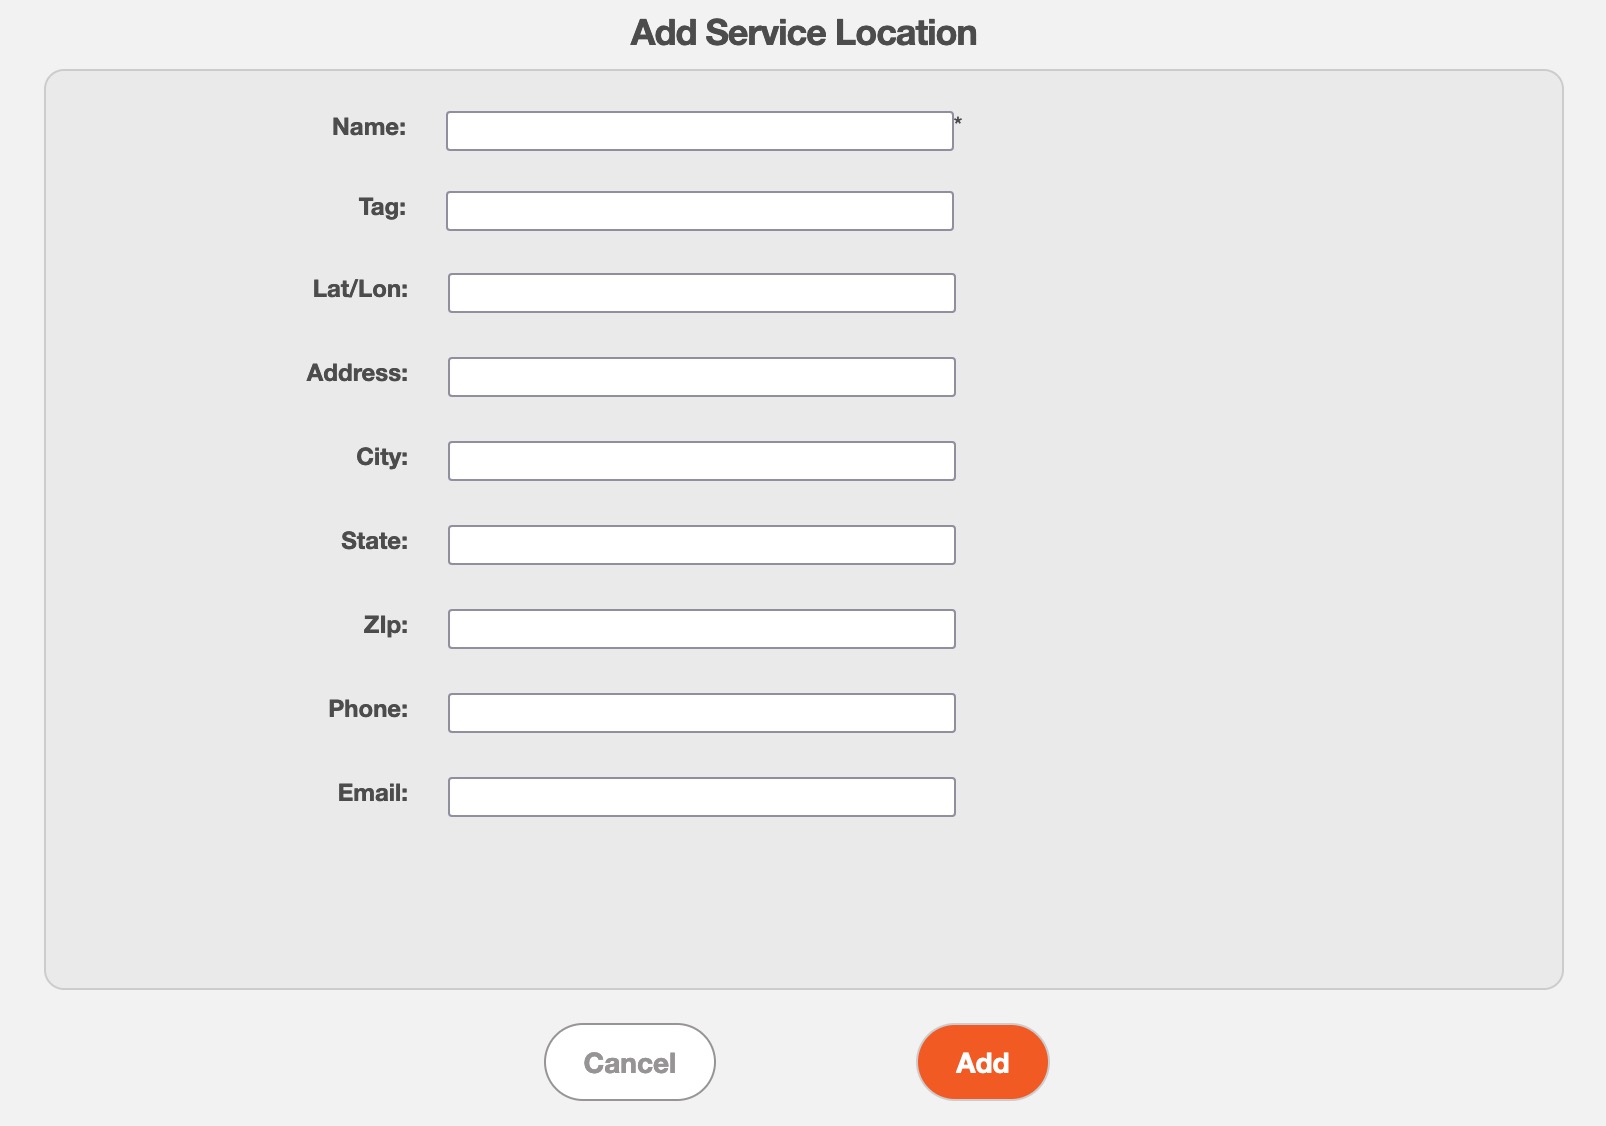Click the Add Service Location heading
The width and height of the screenshot is (1606, 1126).
click(804, 33)
